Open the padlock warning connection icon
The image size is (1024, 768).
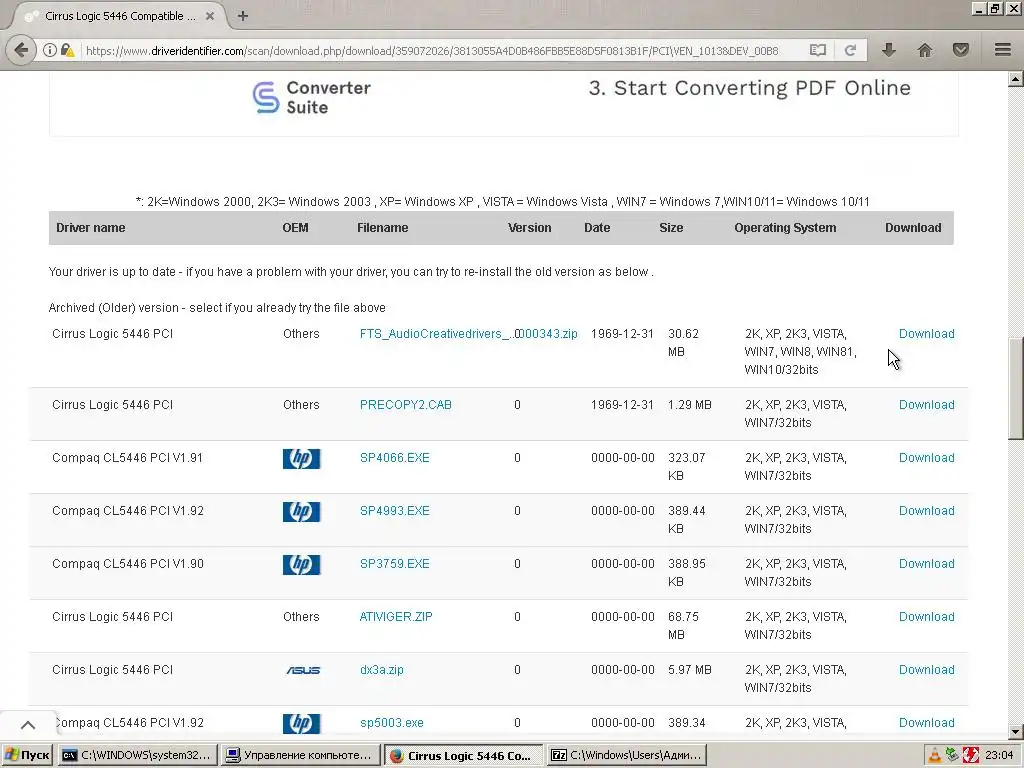click(x=67, y=50)
